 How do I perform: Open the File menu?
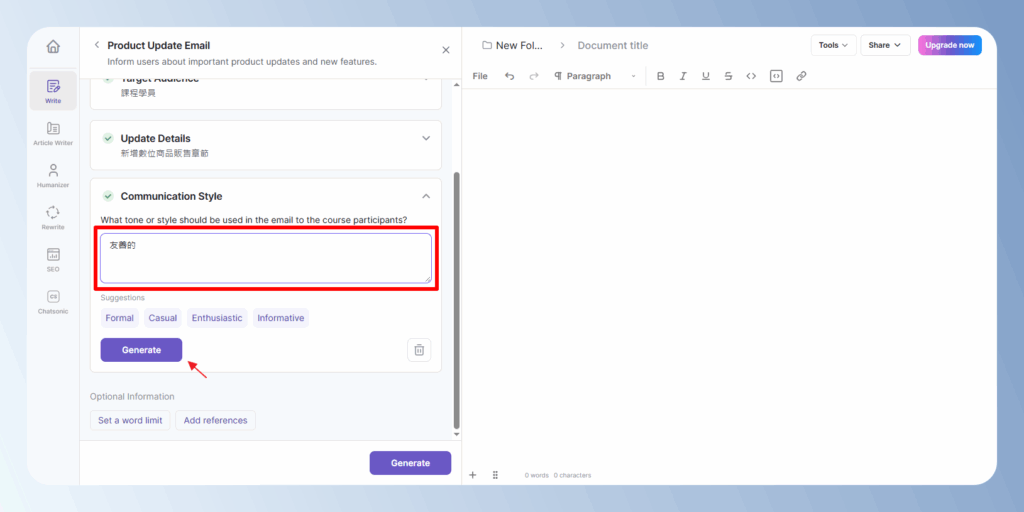click(x=480, y=76)
